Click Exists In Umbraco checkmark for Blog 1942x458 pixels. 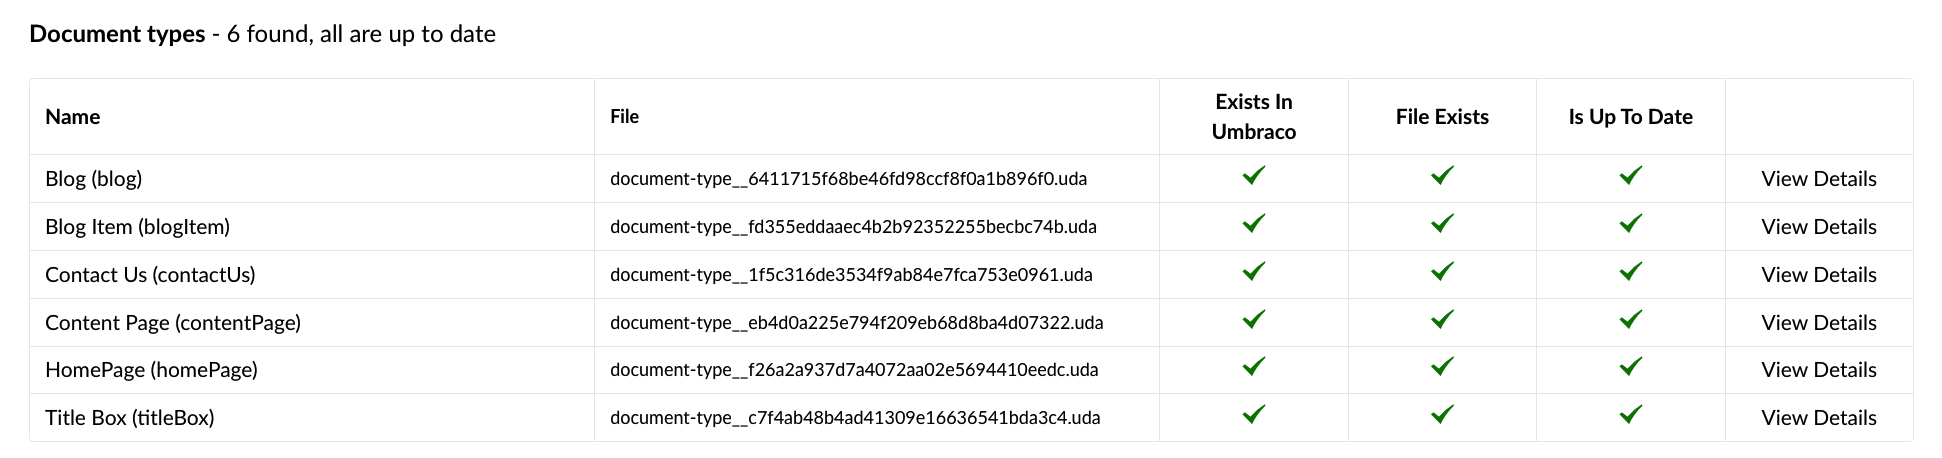[1253, 176]
